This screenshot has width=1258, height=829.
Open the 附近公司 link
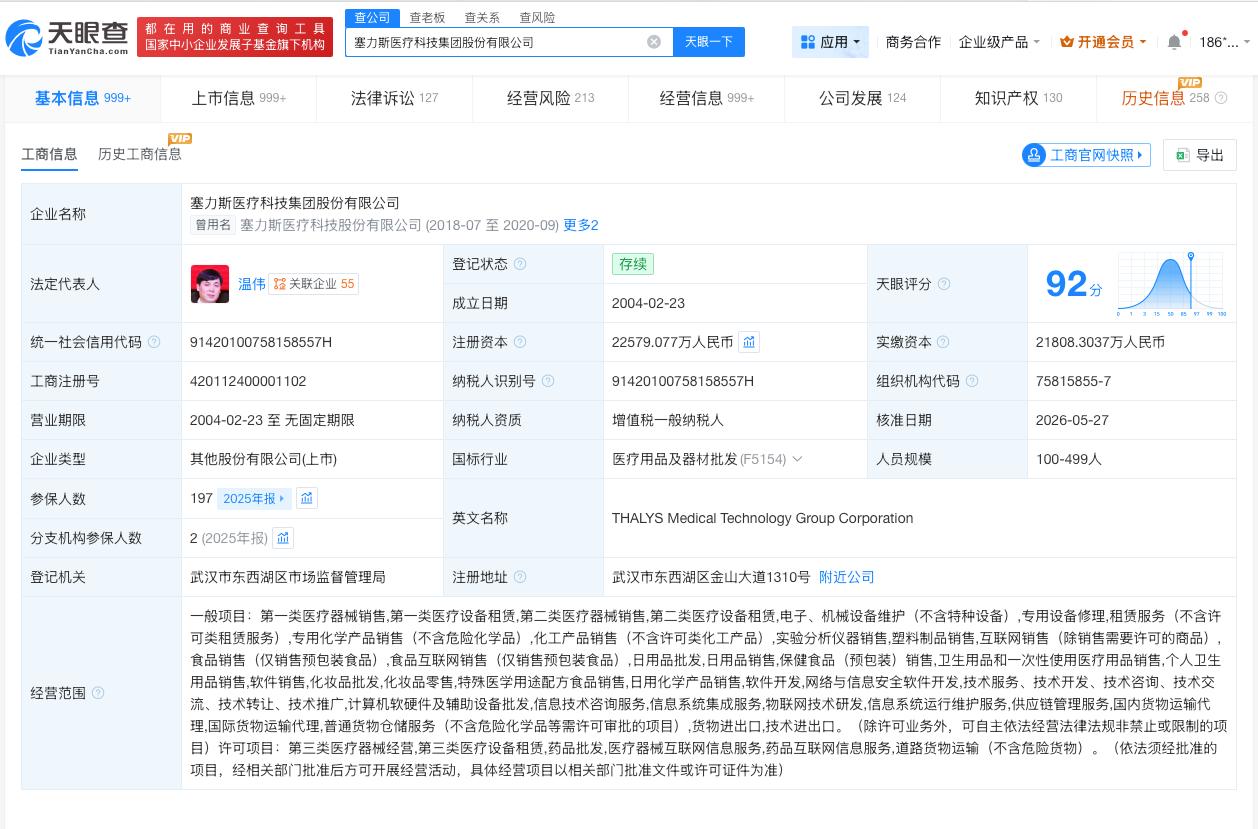click(x=846, y=577)
